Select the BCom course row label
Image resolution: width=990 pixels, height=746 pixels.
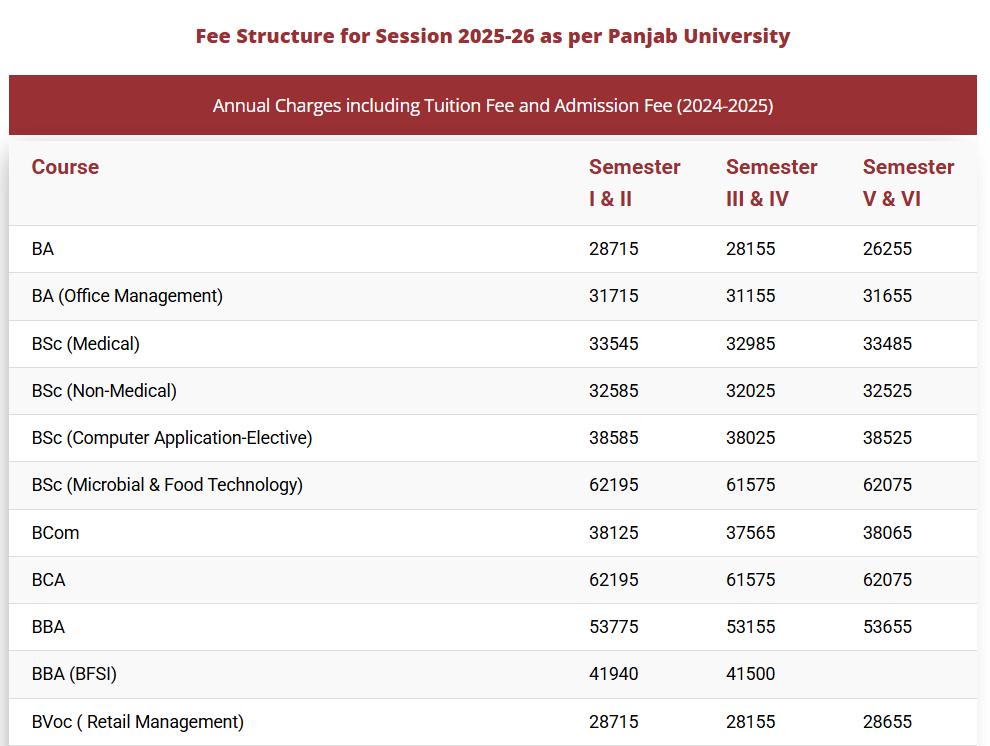point(55,533)
